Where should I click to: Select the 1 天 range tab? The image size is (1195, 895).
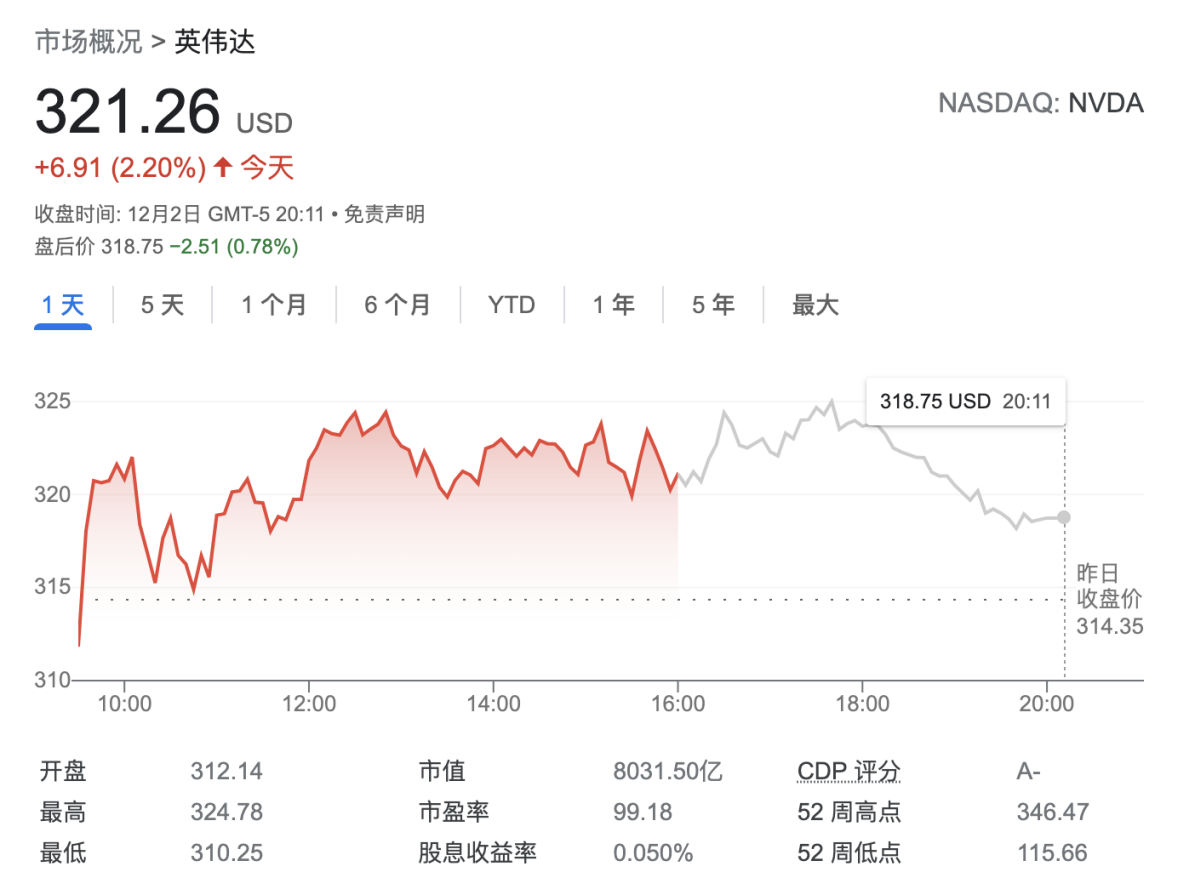pyautogui.click(x=62, y=305)
